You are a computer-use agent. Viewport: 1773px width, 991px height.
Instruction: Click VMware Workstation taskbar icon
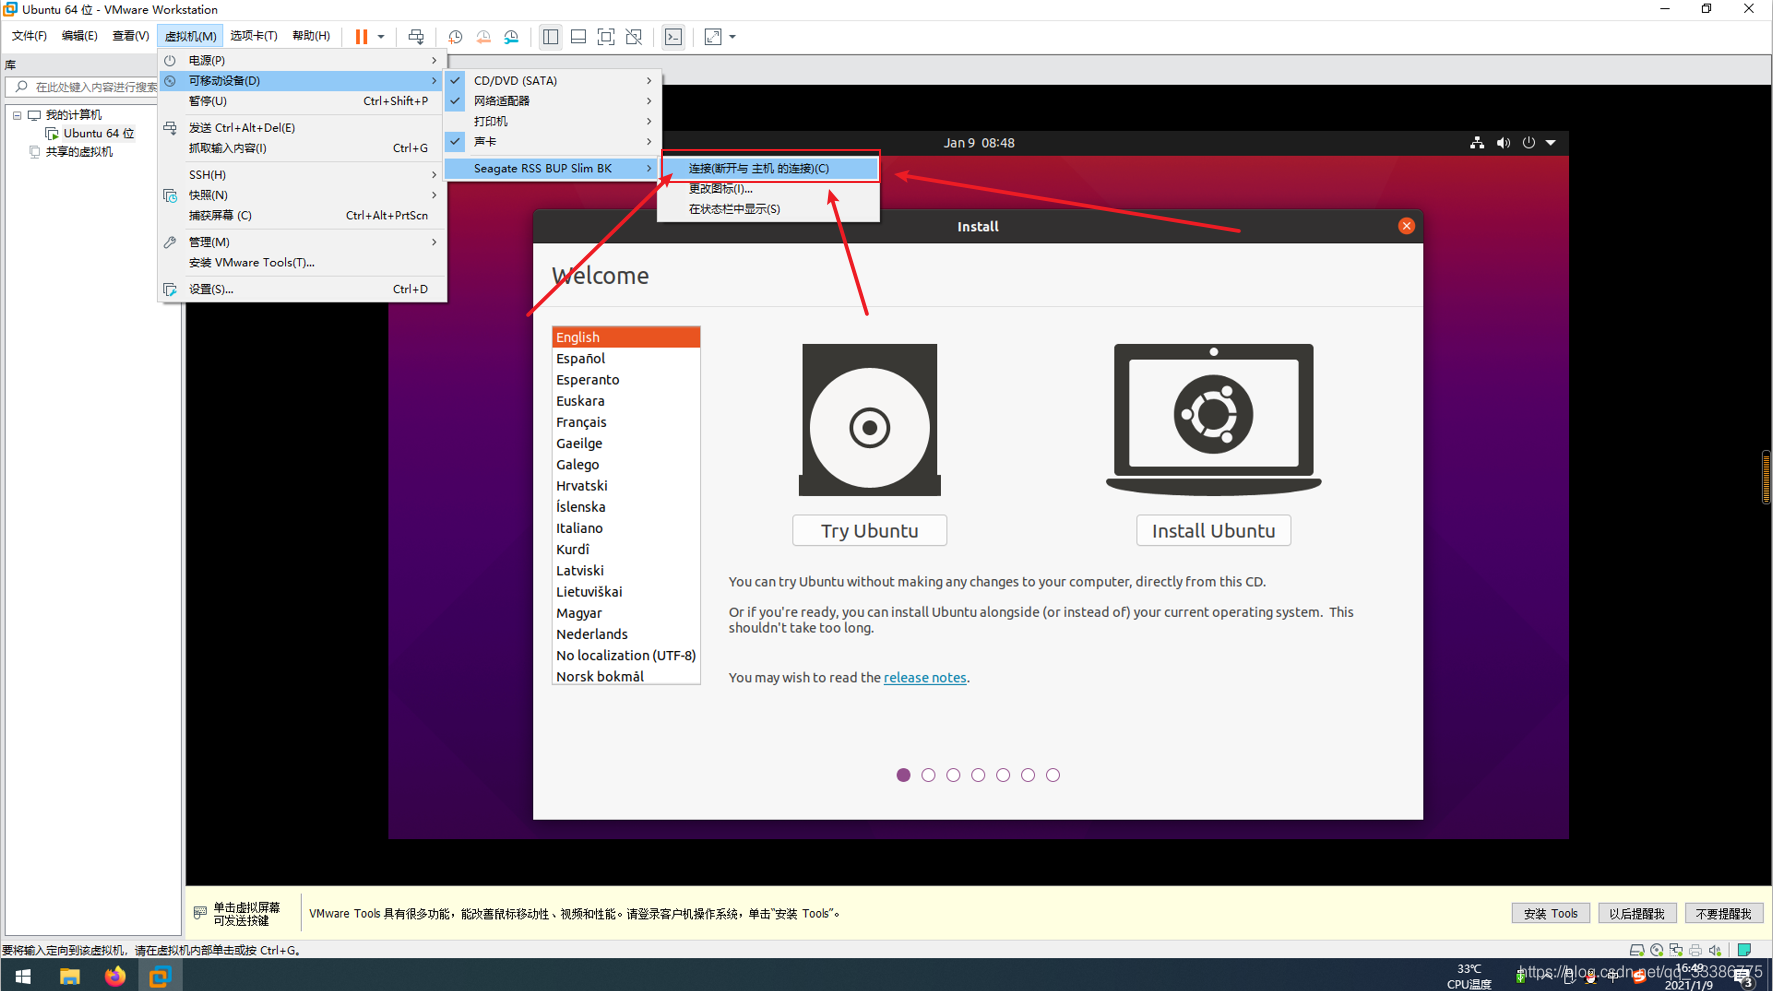159,976
